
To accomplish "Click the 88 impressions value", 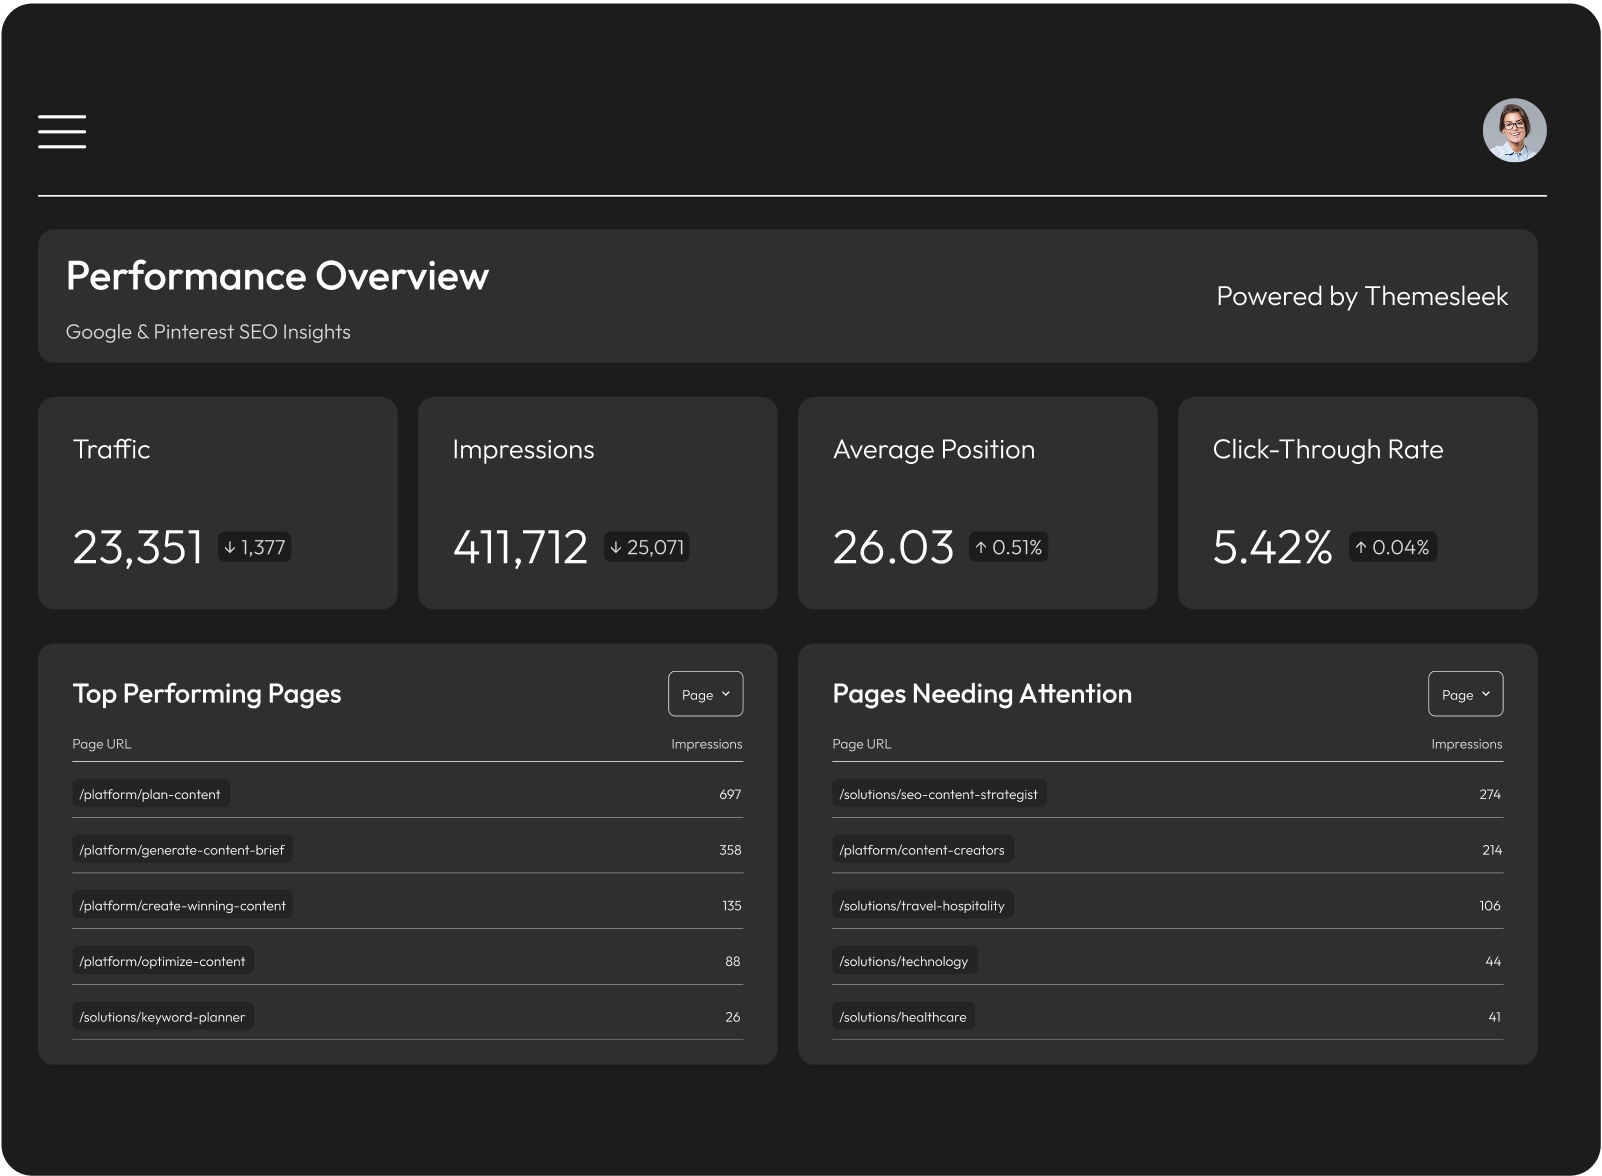I will pyautogui.click(x=733, y=961).
